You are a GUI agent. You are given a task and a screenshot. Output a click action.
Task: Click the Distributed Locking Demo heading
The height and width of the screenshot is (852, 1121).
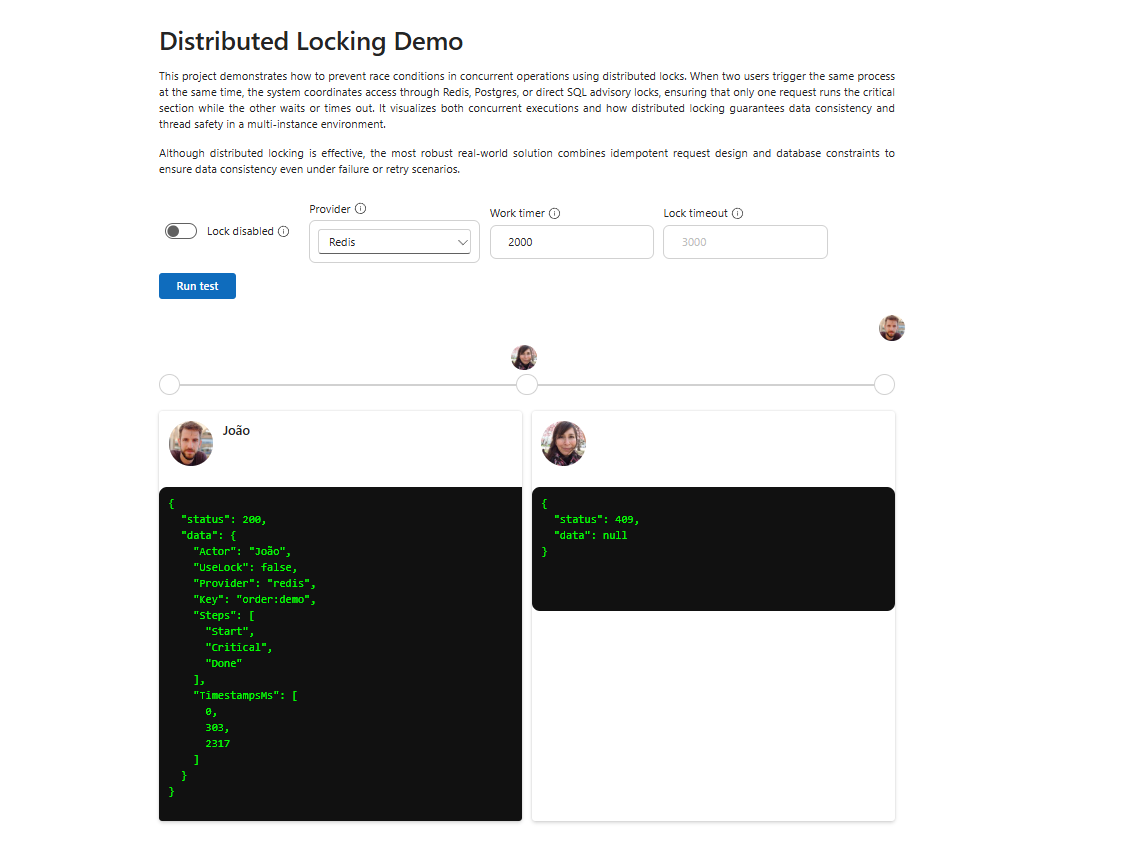311,41
